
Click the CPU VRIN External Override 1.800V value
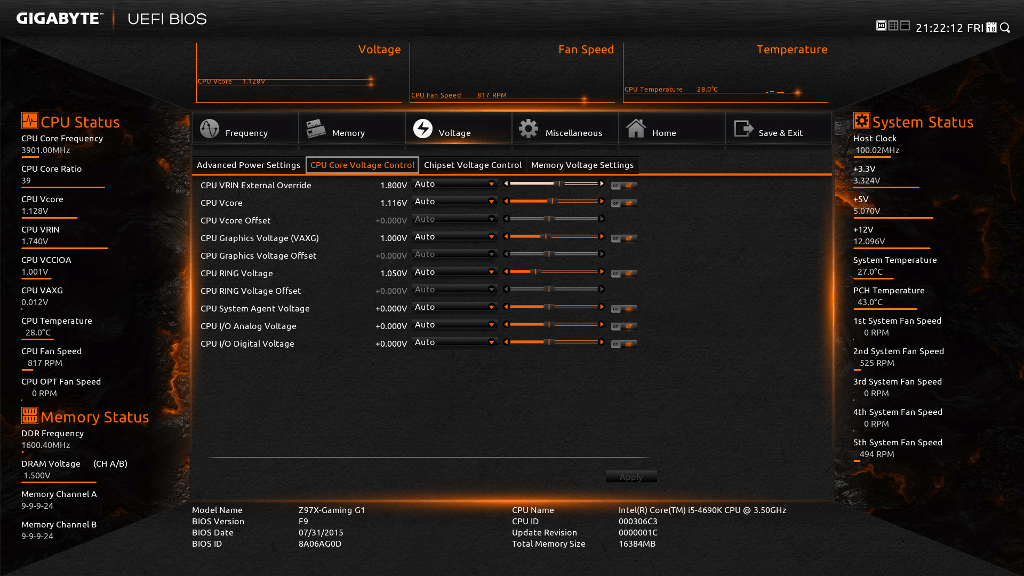(393, 185)
